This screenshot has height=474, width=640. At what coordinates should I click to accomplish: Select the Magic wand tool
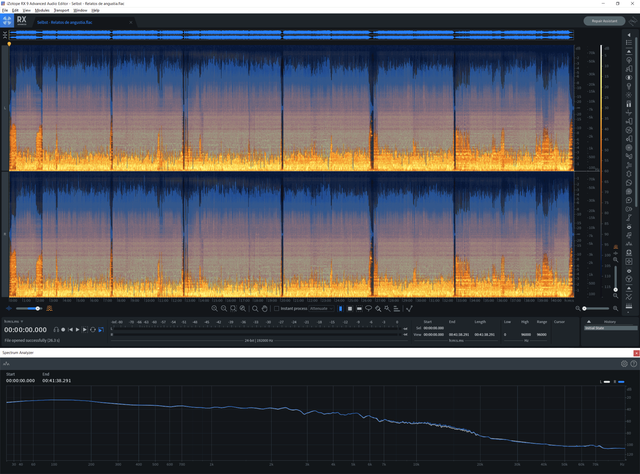point(387,309)
